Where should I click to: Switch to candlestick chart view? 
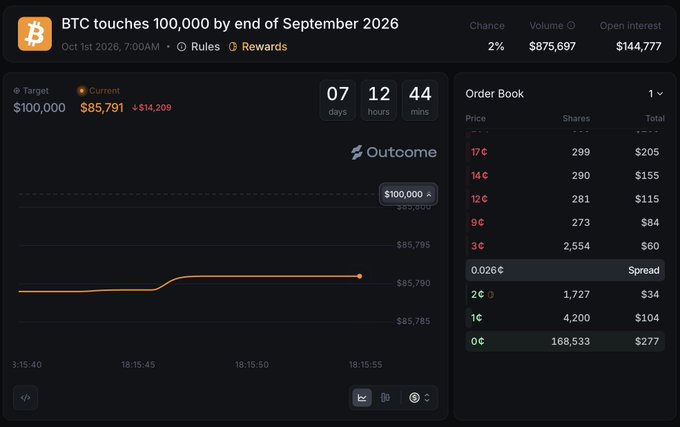[385, 398]
